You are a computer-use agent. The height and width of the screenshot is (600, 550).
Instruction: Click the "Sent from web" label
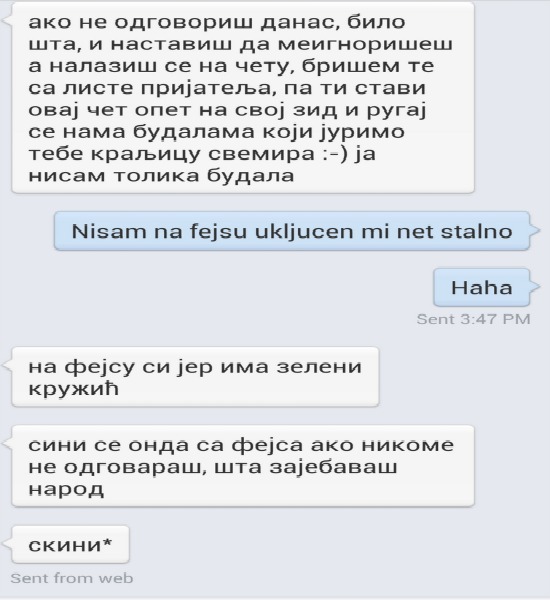tap(72, 578)
